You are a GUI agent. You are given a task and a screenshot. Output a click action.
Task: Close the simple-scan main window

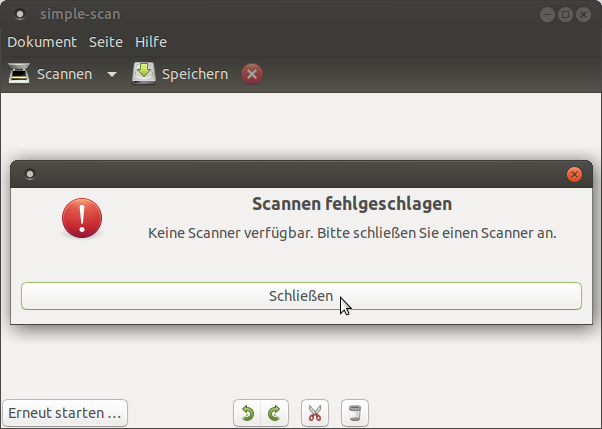pos(583,15)
